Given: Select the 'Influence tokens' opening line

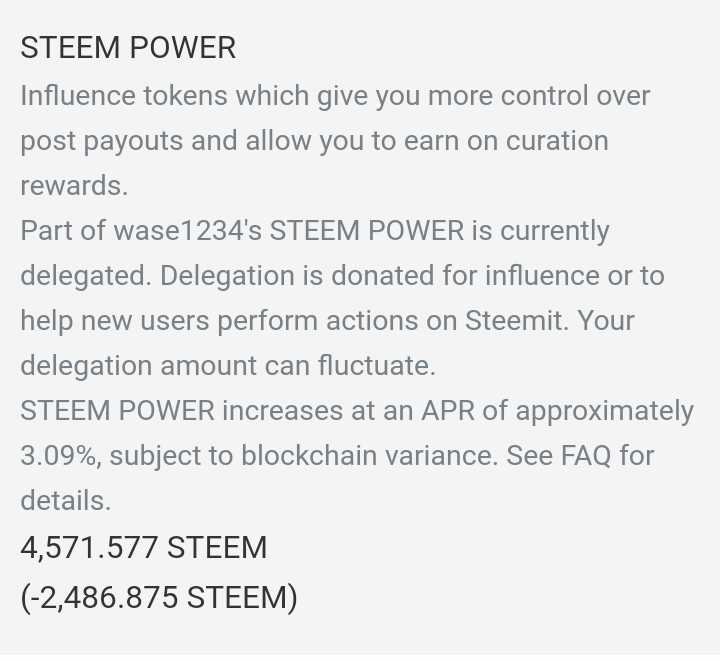Looking at the screenshot, I should pos(124,95).
